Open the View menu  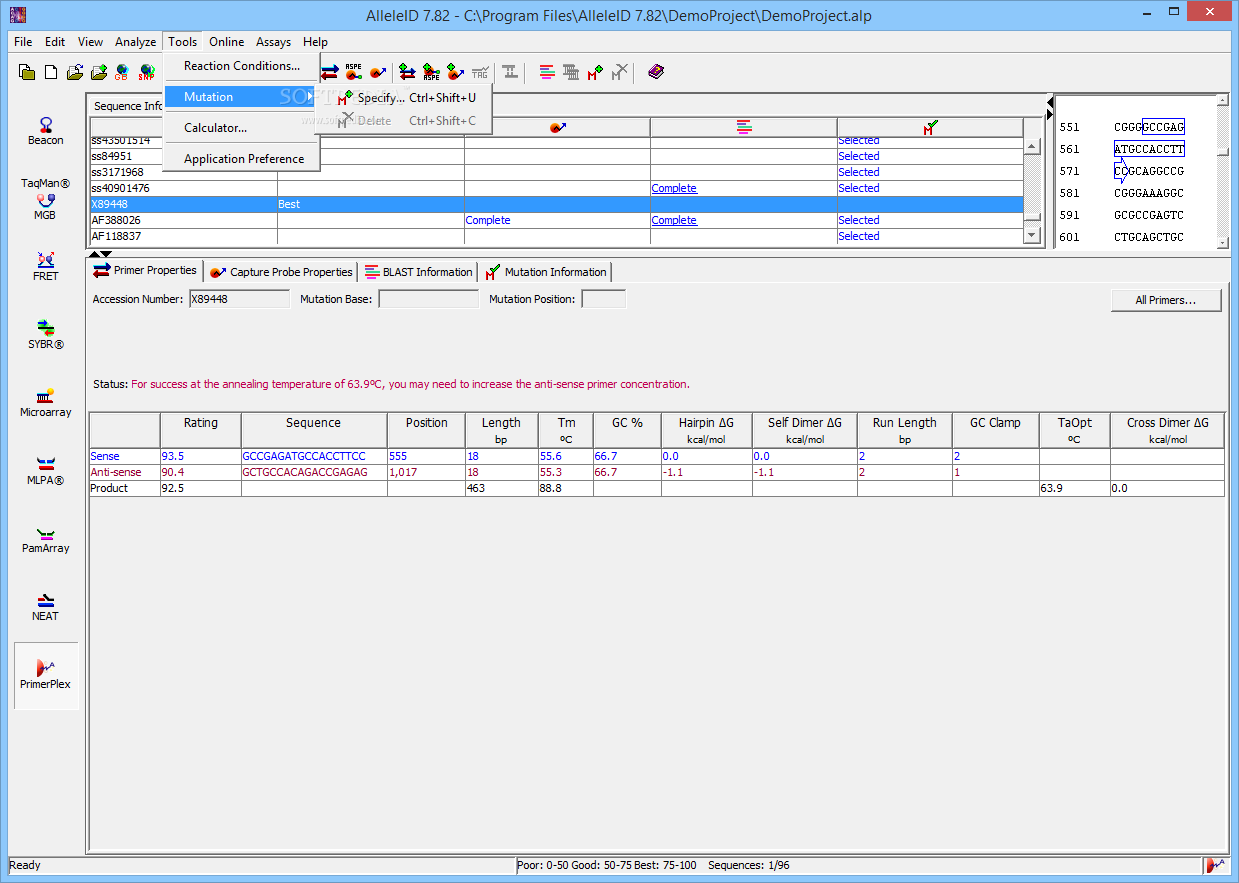tap(90, 42)
